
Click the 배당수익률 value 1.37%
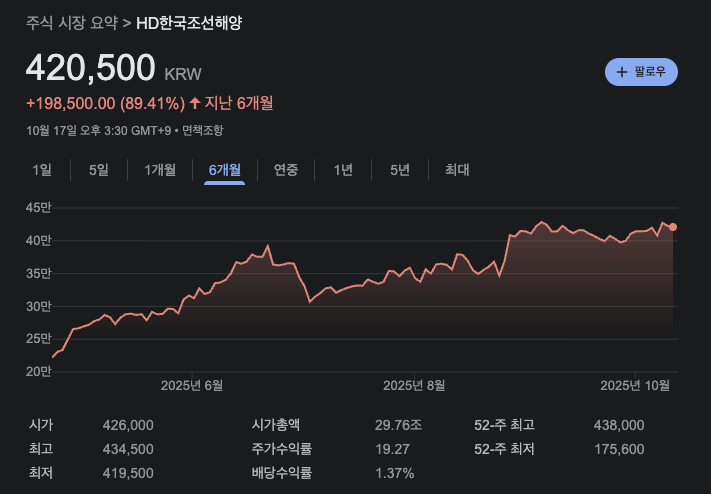[394, 473]
